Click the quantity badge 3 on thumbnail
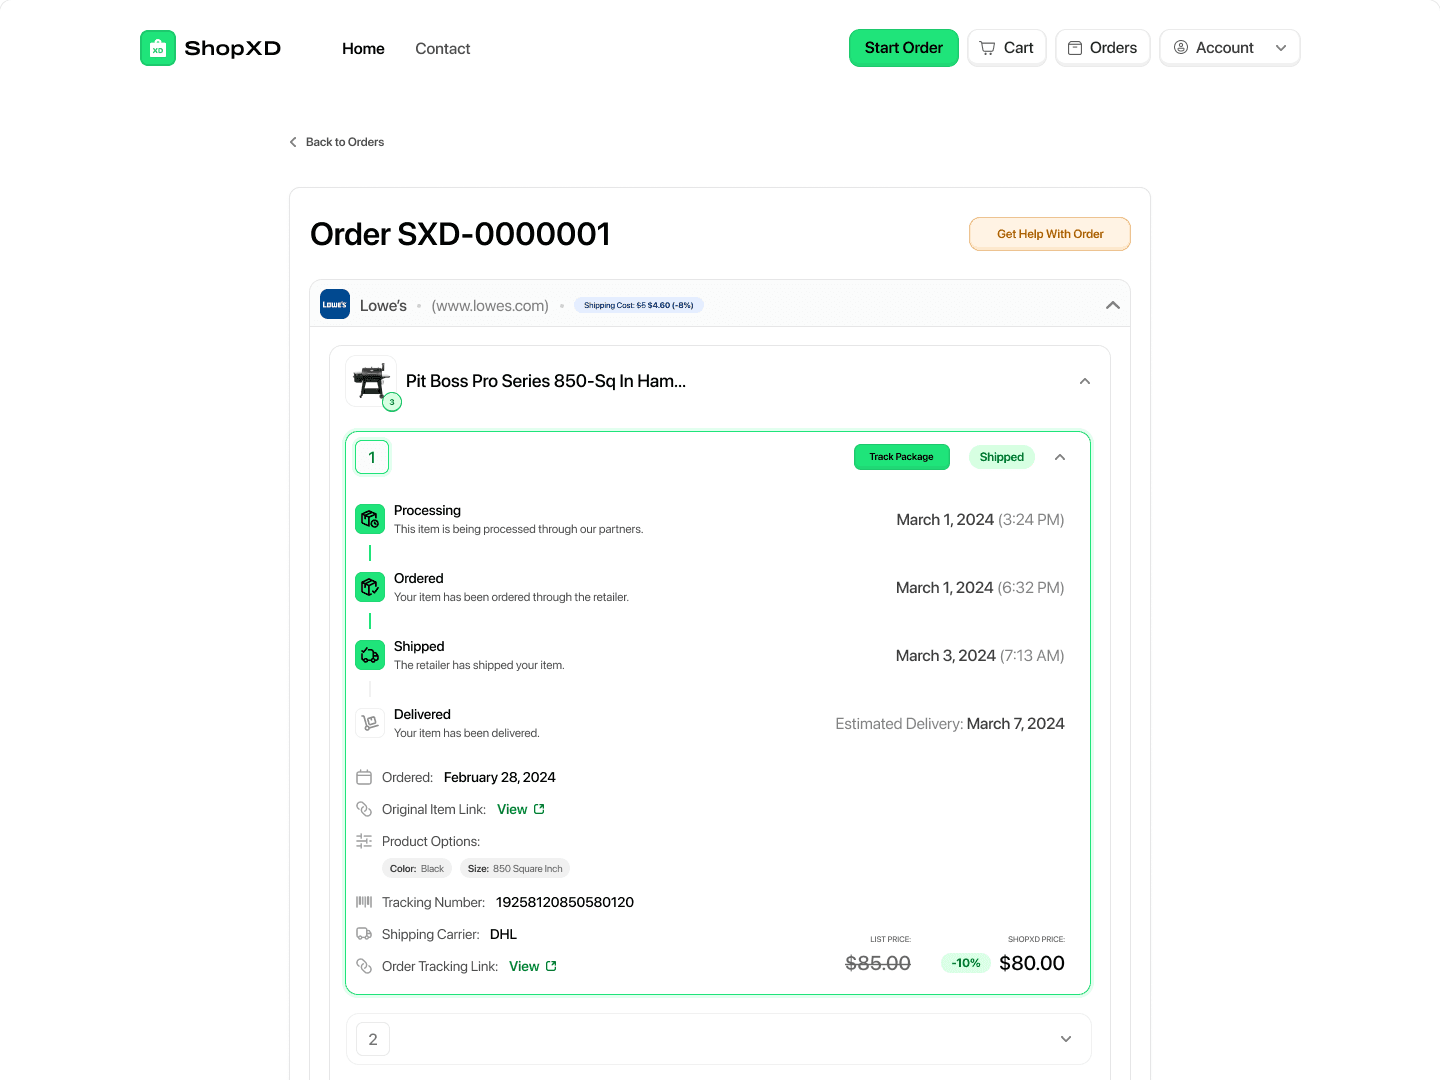Image resolution: width=1440 pixels, height=1080 pixels. (392, 402)
